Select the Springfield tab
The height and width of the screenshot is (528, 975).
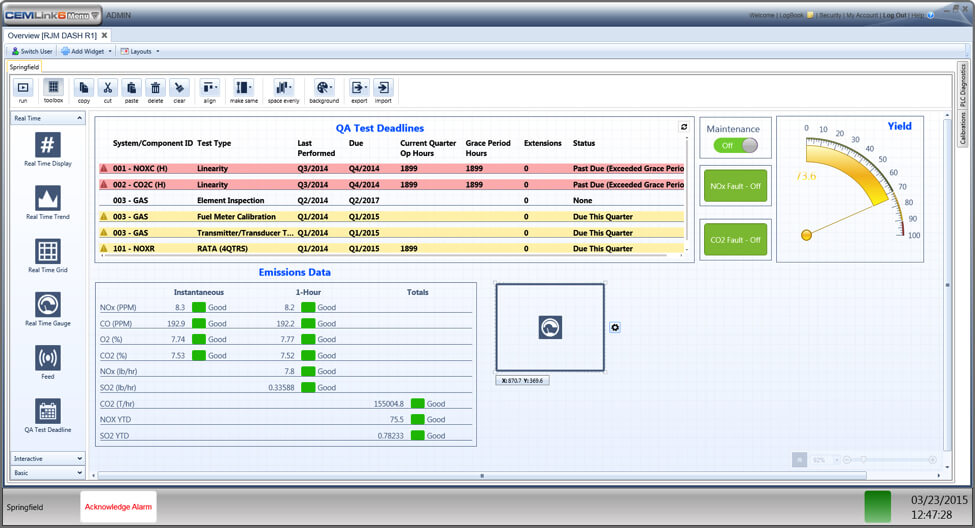pos(24,67)
